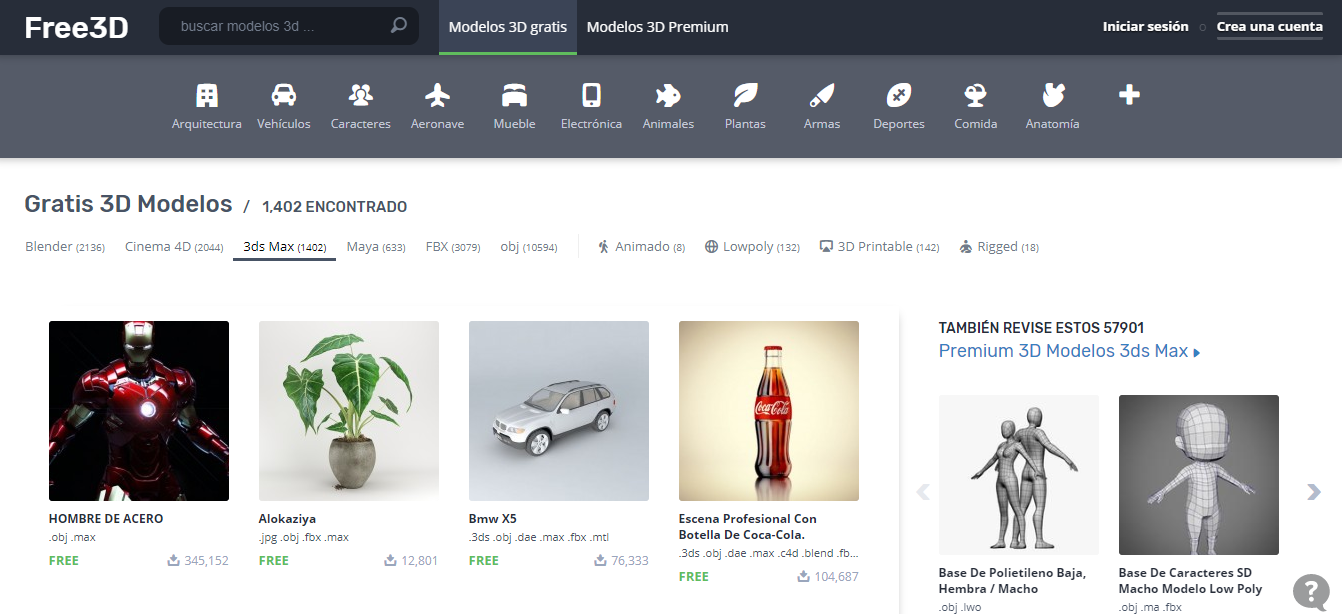Filter models by Animado

(x=641, y=247)
